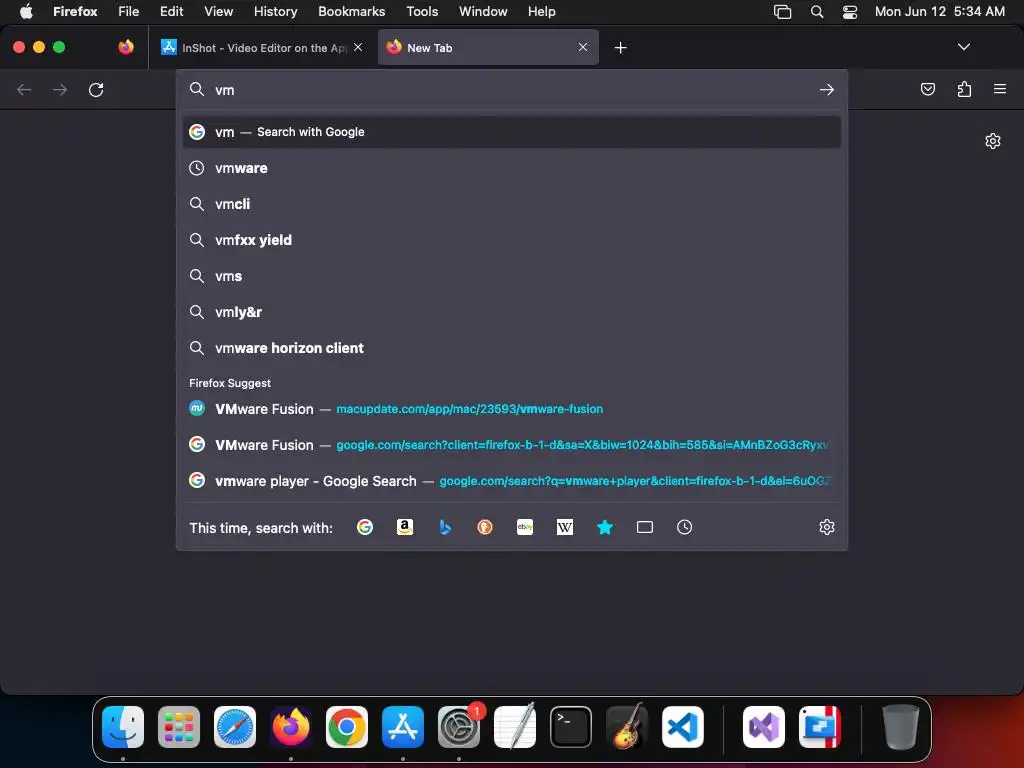Viewport: 1024px width, 768px height.
Task: Launch GarageBand from the Dock
Action: 627,727
